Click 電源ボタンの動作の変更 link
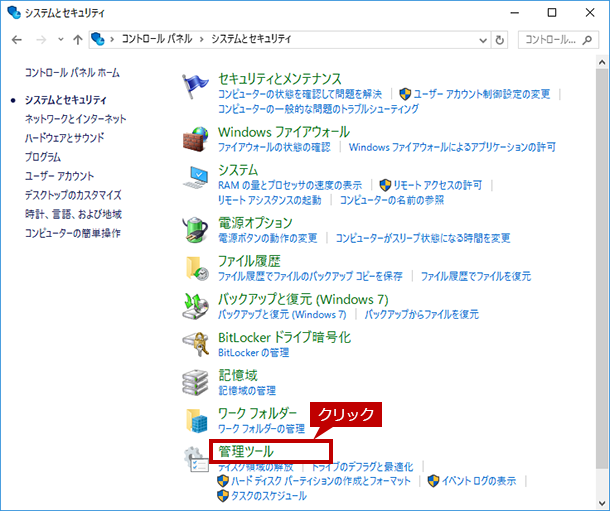This screenshot has height=511, width=610. coord(268,238)
